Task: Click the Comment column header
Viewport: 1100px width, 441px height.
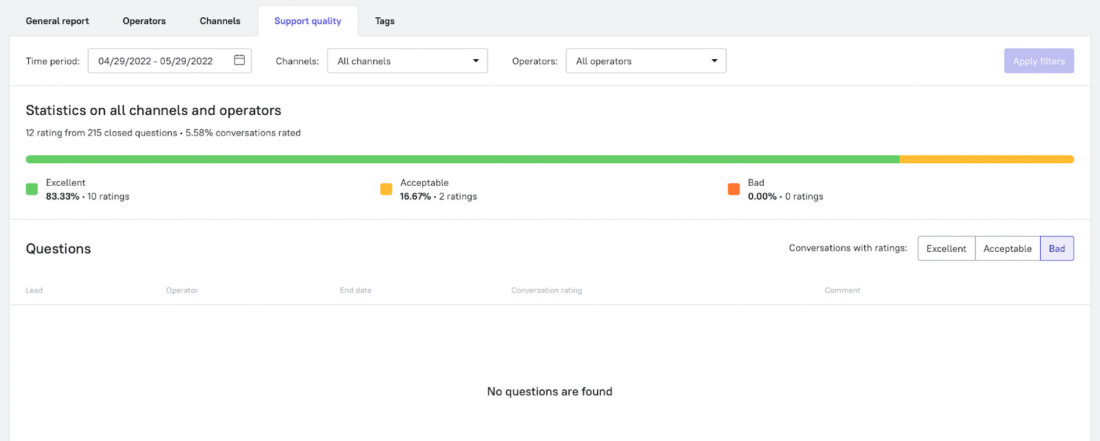Action: coord(842,290)
